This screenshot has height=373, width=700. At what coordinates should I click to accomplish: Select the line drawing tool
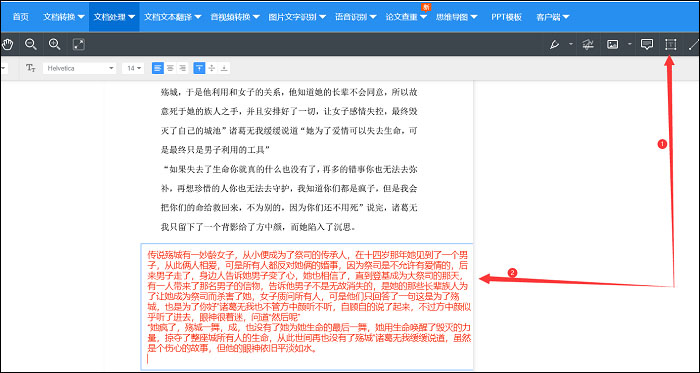(x=693, y=44)
